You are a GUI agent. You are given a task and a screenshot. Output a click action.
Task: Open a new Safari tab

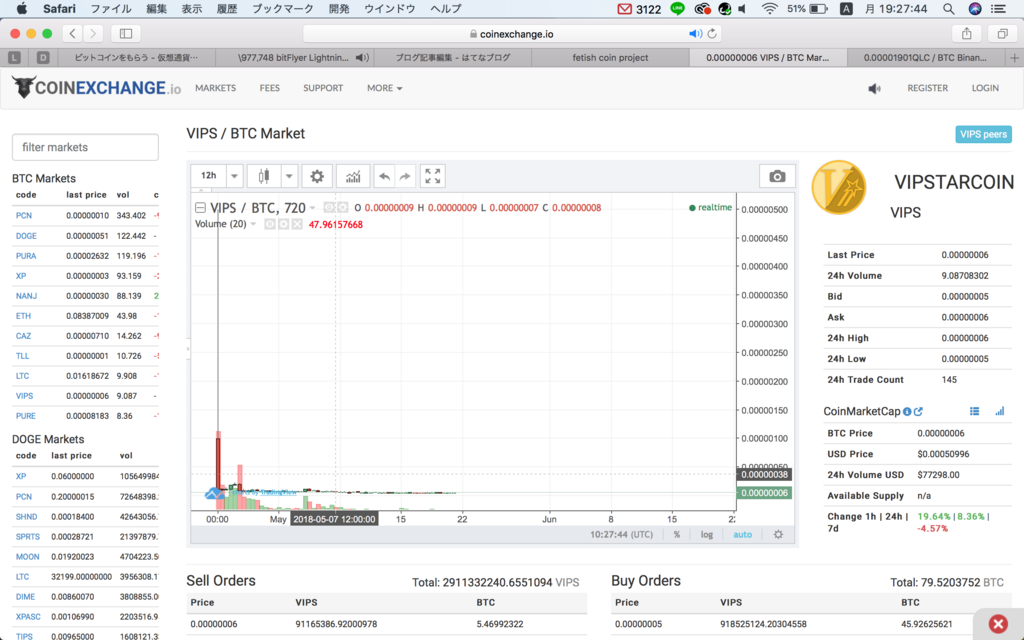coord(1014,58)
